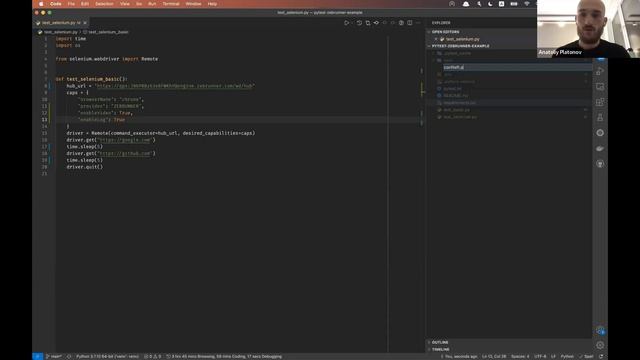Expand the TIMELINE section
The image size is (640, 360).
pos(441,349)
